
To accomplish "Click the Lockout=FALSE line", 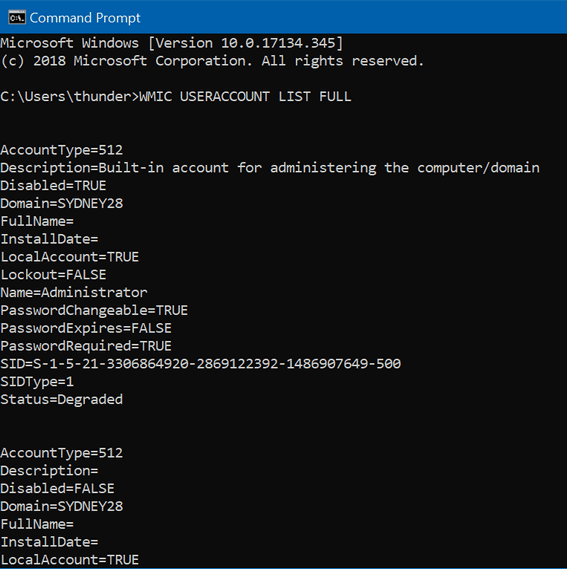I will point(53,275).
